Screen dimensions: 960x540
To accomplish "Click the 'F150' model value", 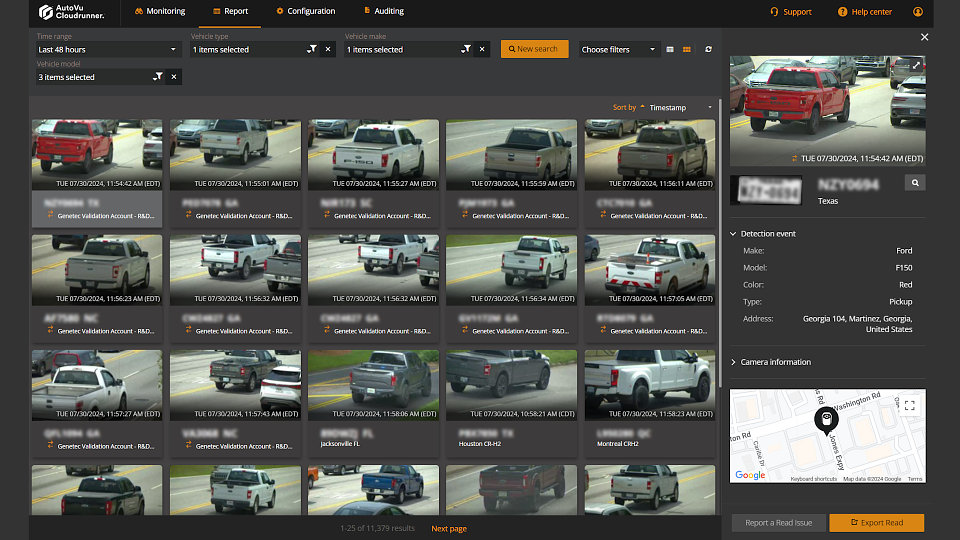I will (904, 268).
